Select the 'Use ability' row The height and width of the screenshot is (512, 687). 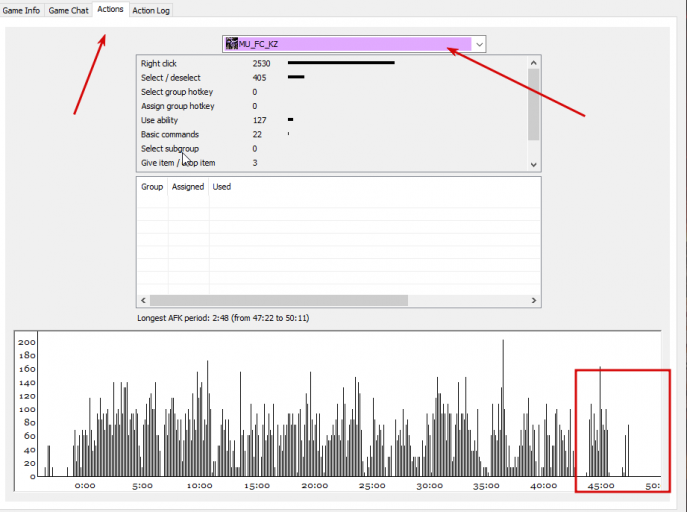point(332,120)
